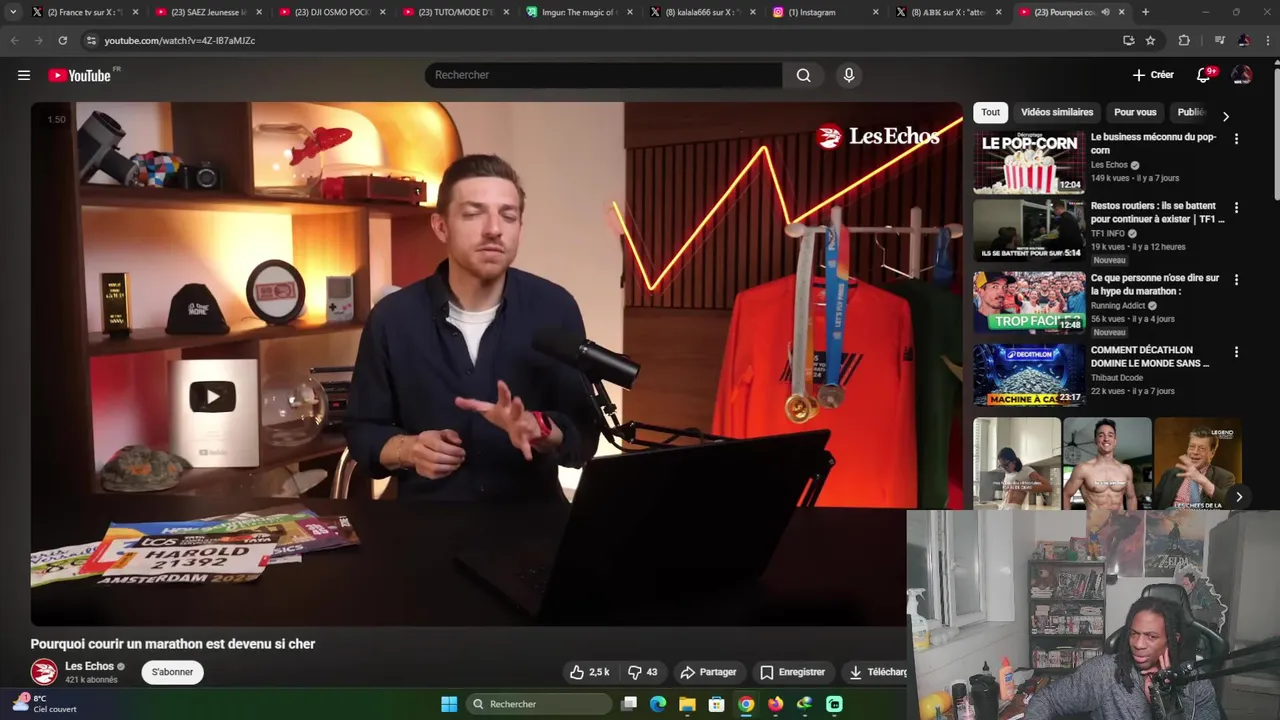Image resolution: width=1280 pixels, height=720 pixels.
Task: Subscribe with the S'abonner button
Action: 172,672
